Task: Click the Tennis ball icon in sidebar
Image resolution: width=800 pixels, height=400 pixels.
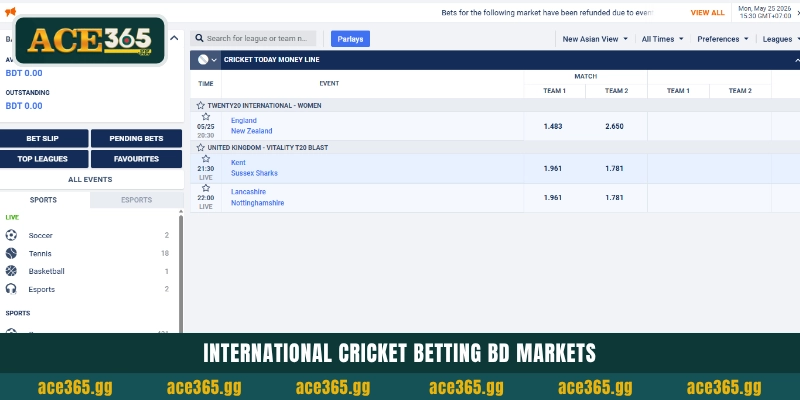Action: click(x=11, y=253)
